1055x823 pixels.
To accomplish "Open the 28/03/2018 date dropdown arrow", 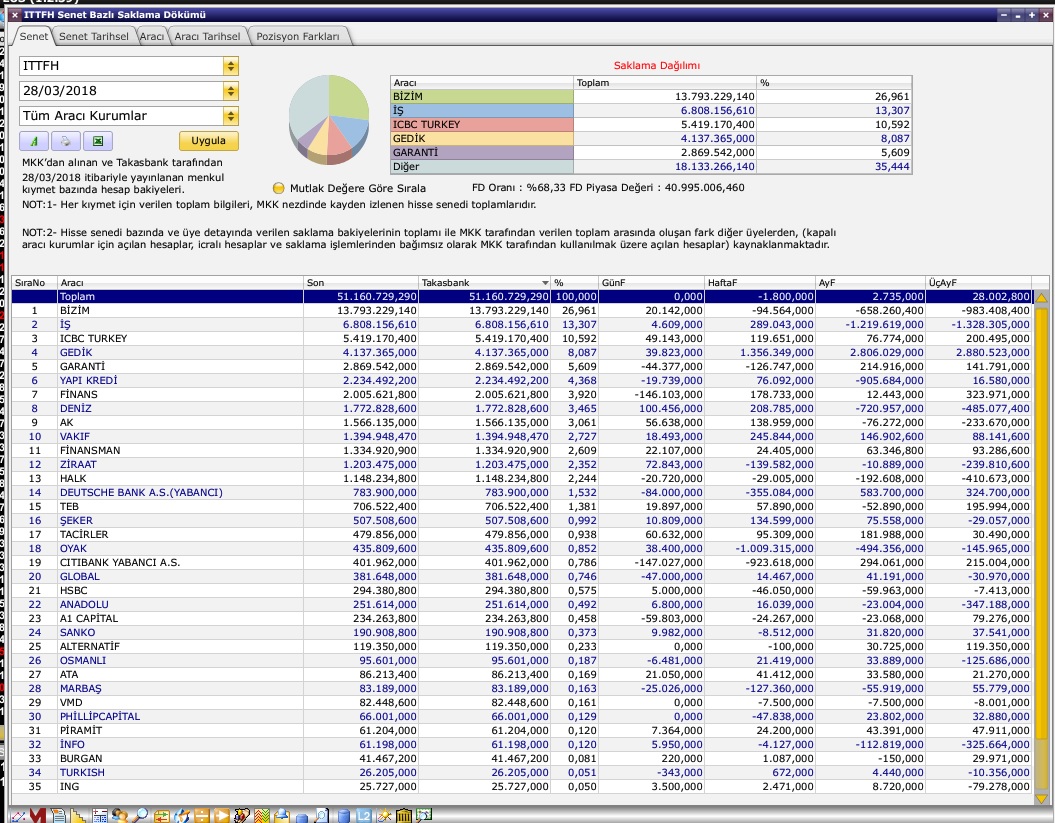I will point(231,91).
